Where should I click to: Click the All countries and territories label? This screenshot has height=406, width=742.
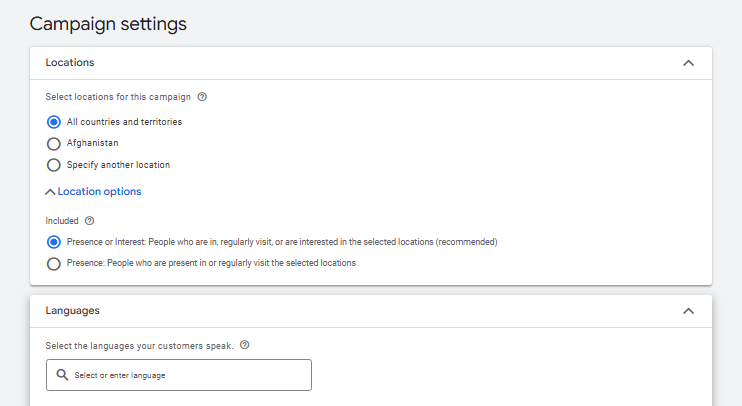click(x=124, y=122)
